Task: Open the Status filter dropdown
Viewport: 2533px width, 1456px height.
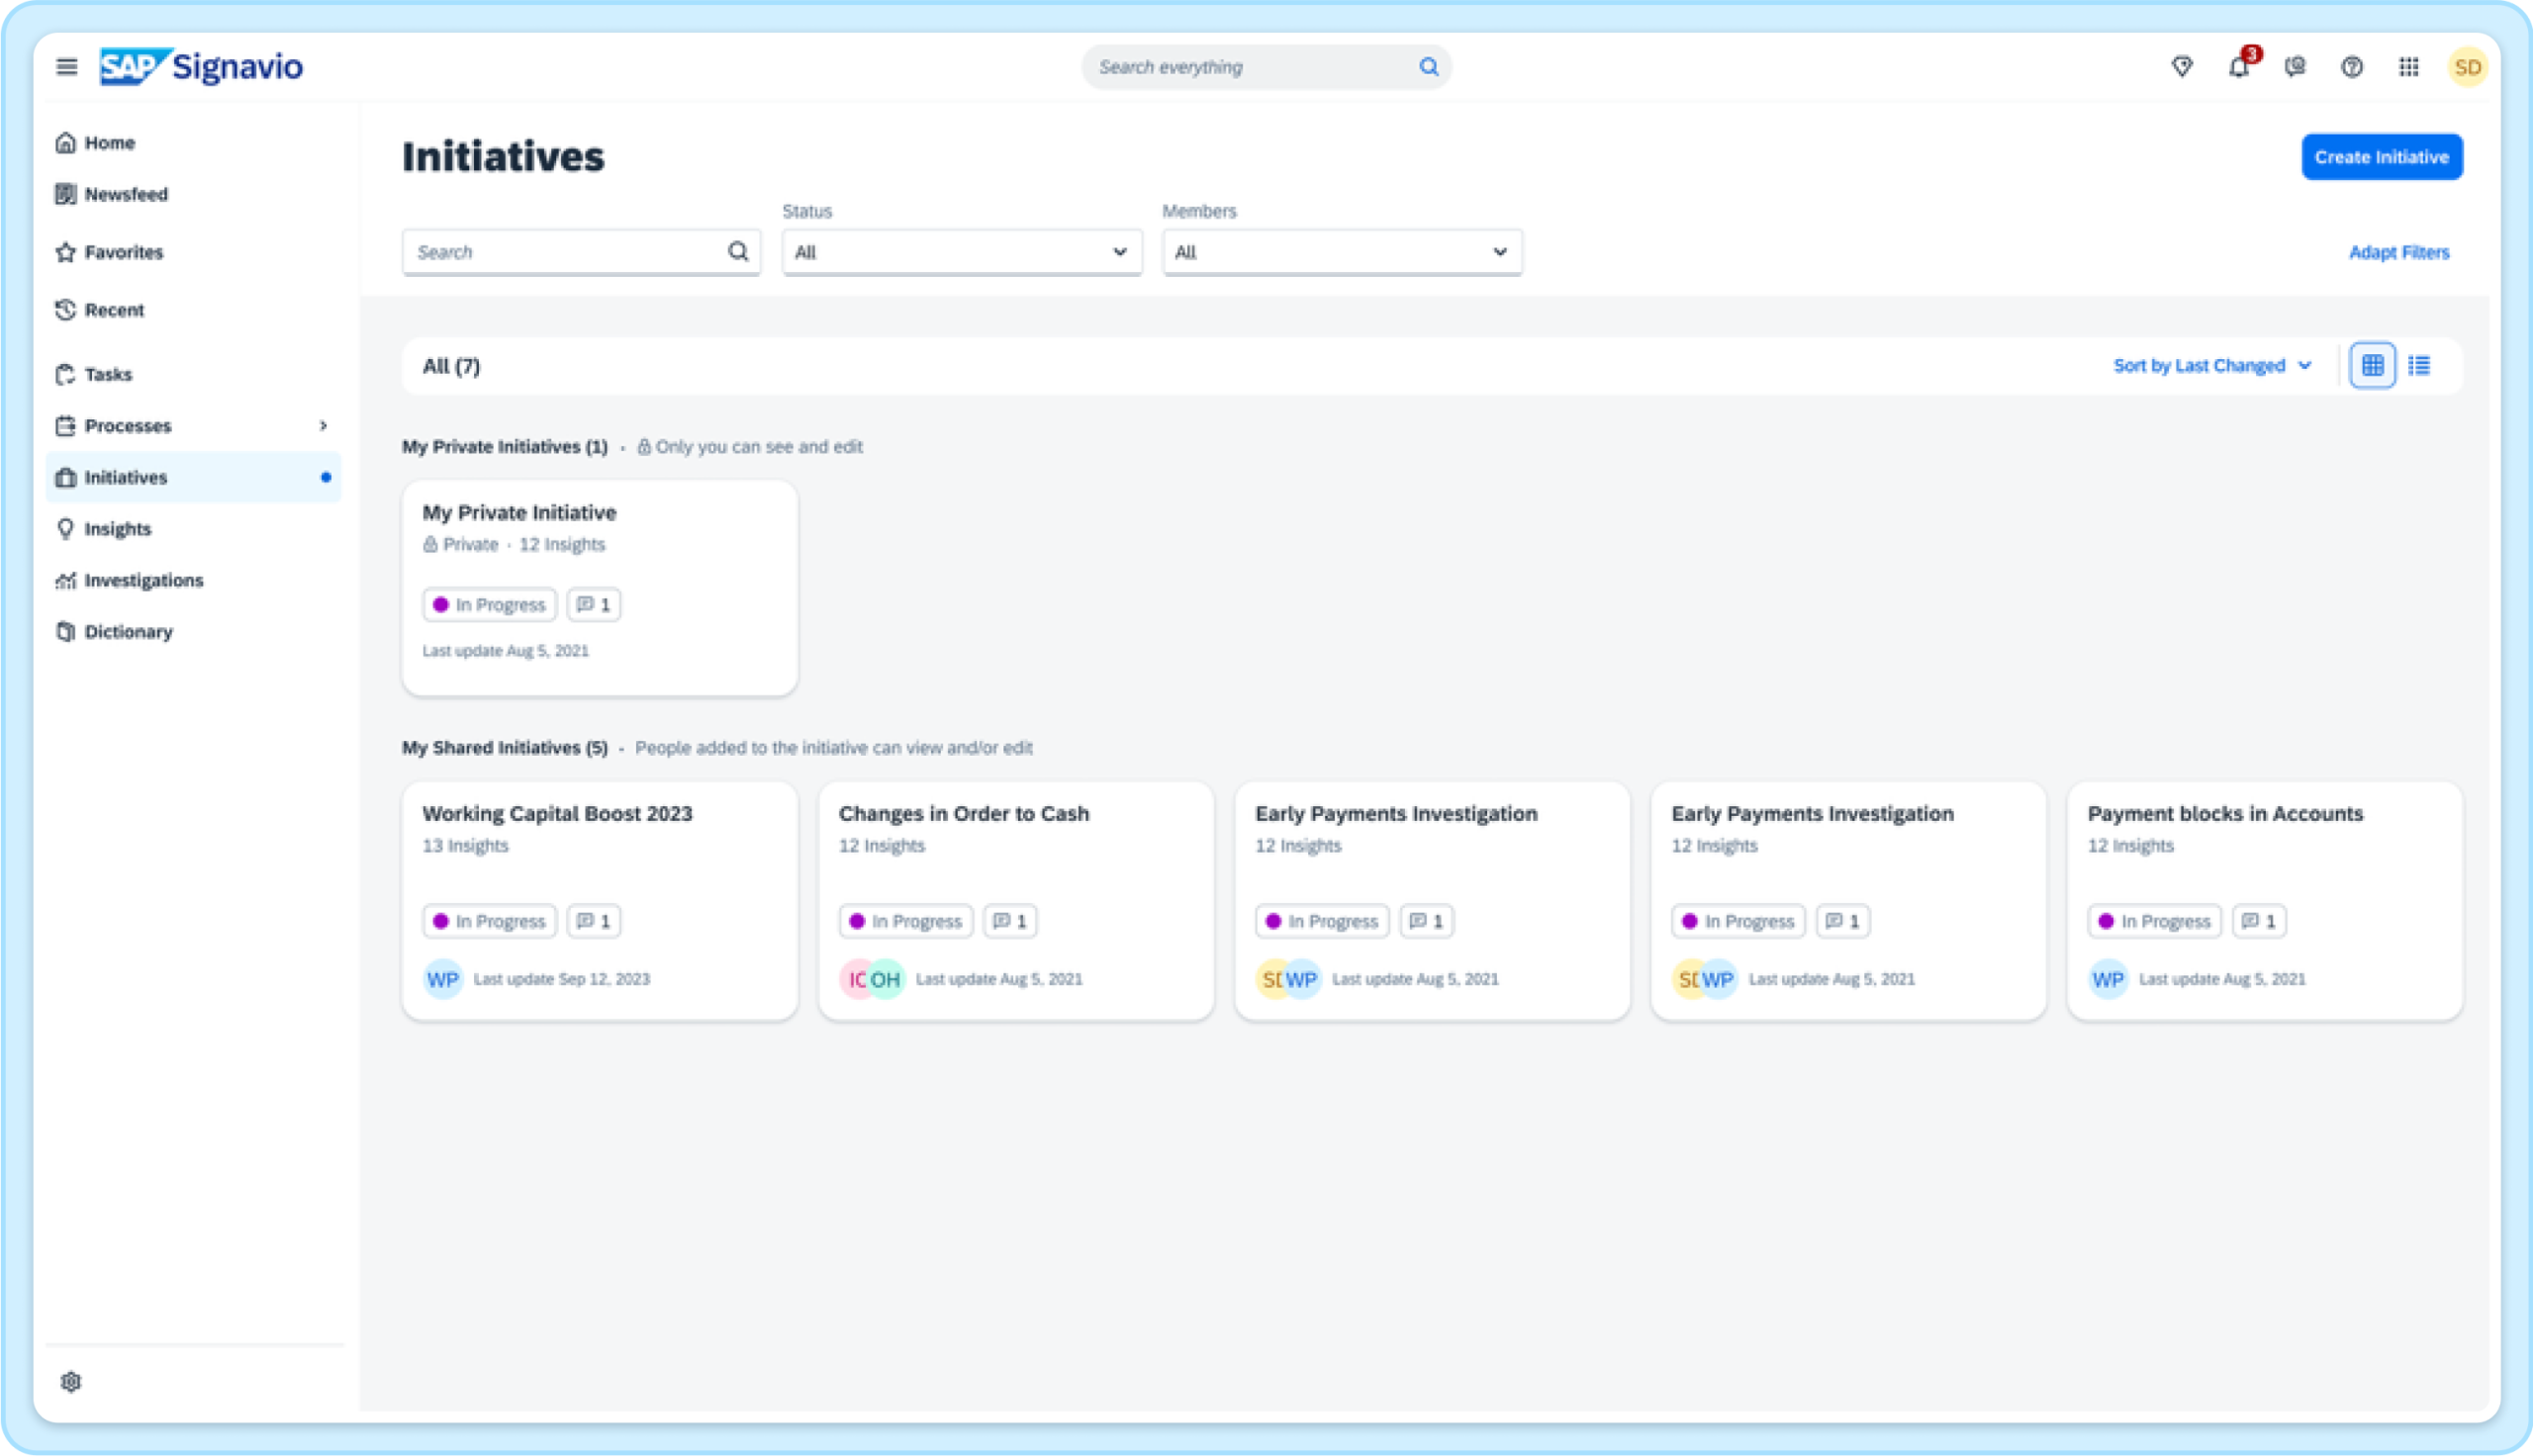Action: click(x=961, y=252)
